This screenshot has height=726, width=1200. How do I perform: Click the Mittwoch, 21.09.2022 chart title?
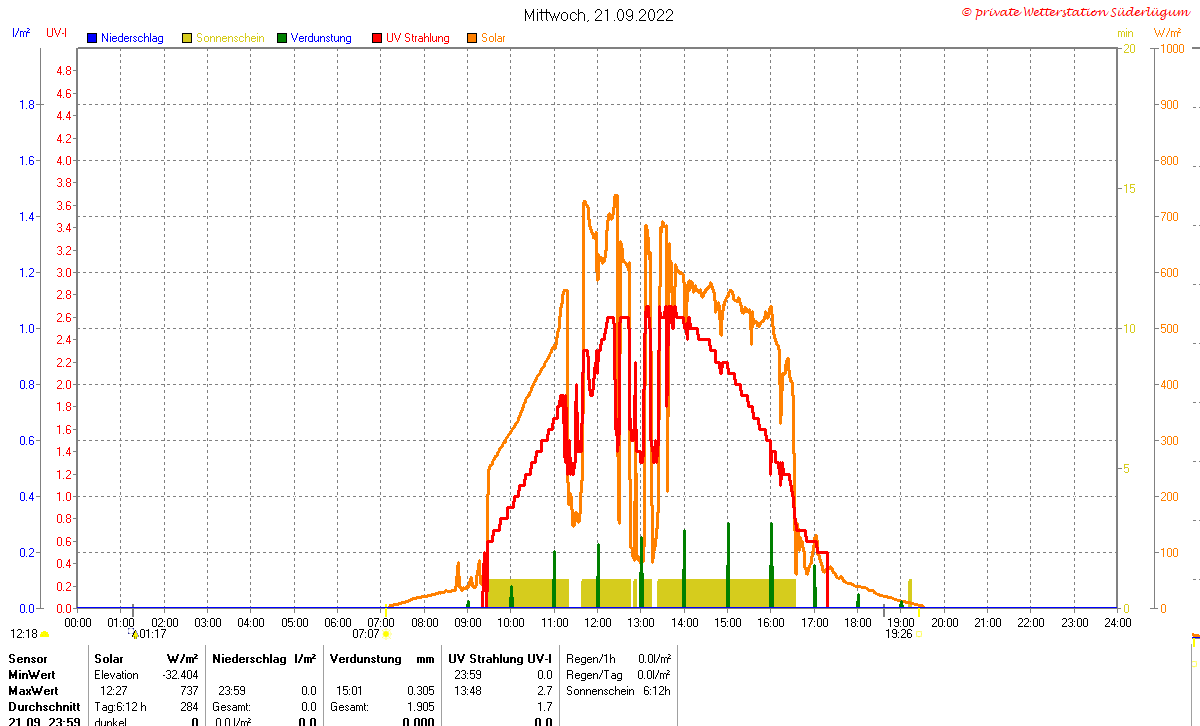pos(599,15)
